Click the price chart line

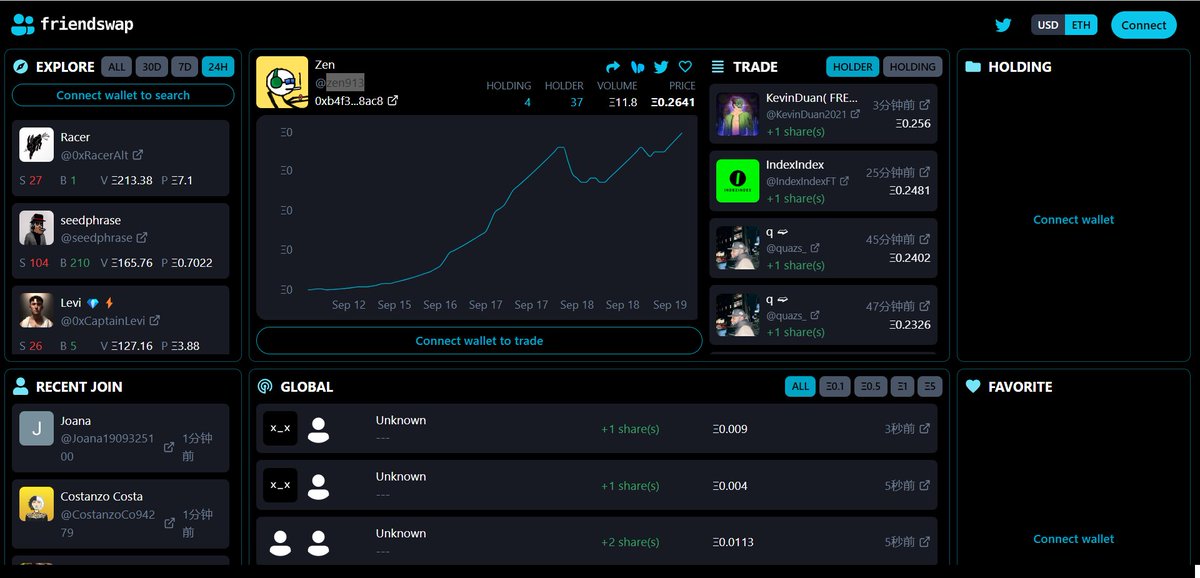[x=495, y=211]
